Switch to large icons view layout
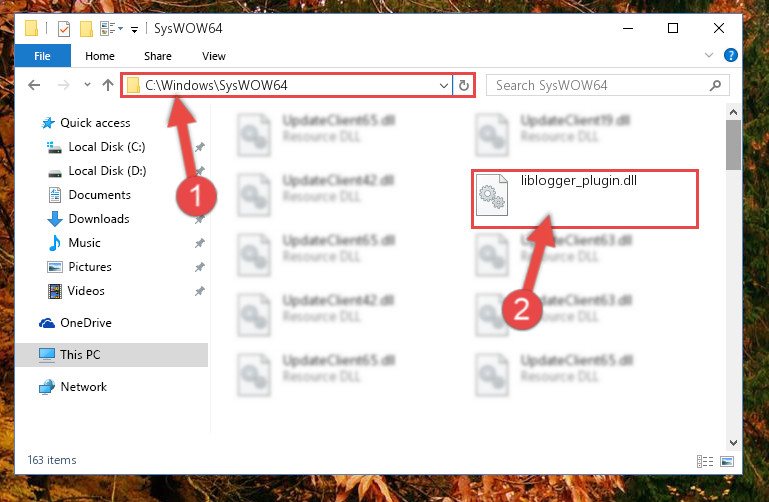The image size is (769, 502). click(727, 461)
